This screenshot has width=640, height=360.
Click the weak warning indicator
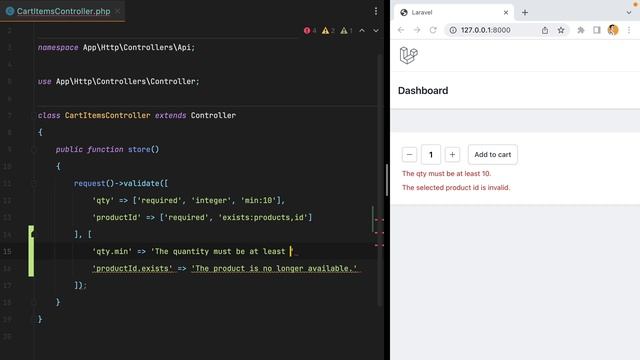[x=347, y=31]
